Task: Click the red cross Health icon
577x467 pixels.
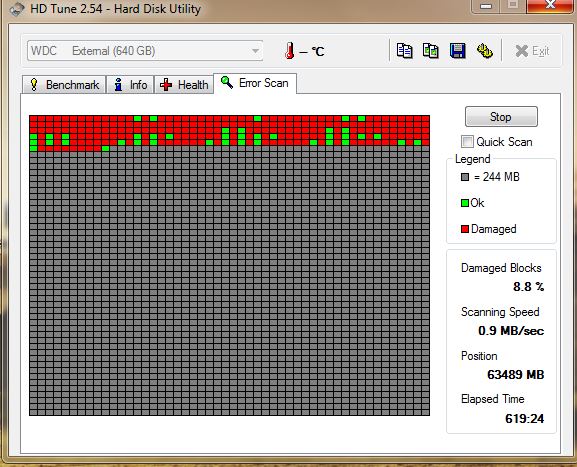Action: pos(166,85)
